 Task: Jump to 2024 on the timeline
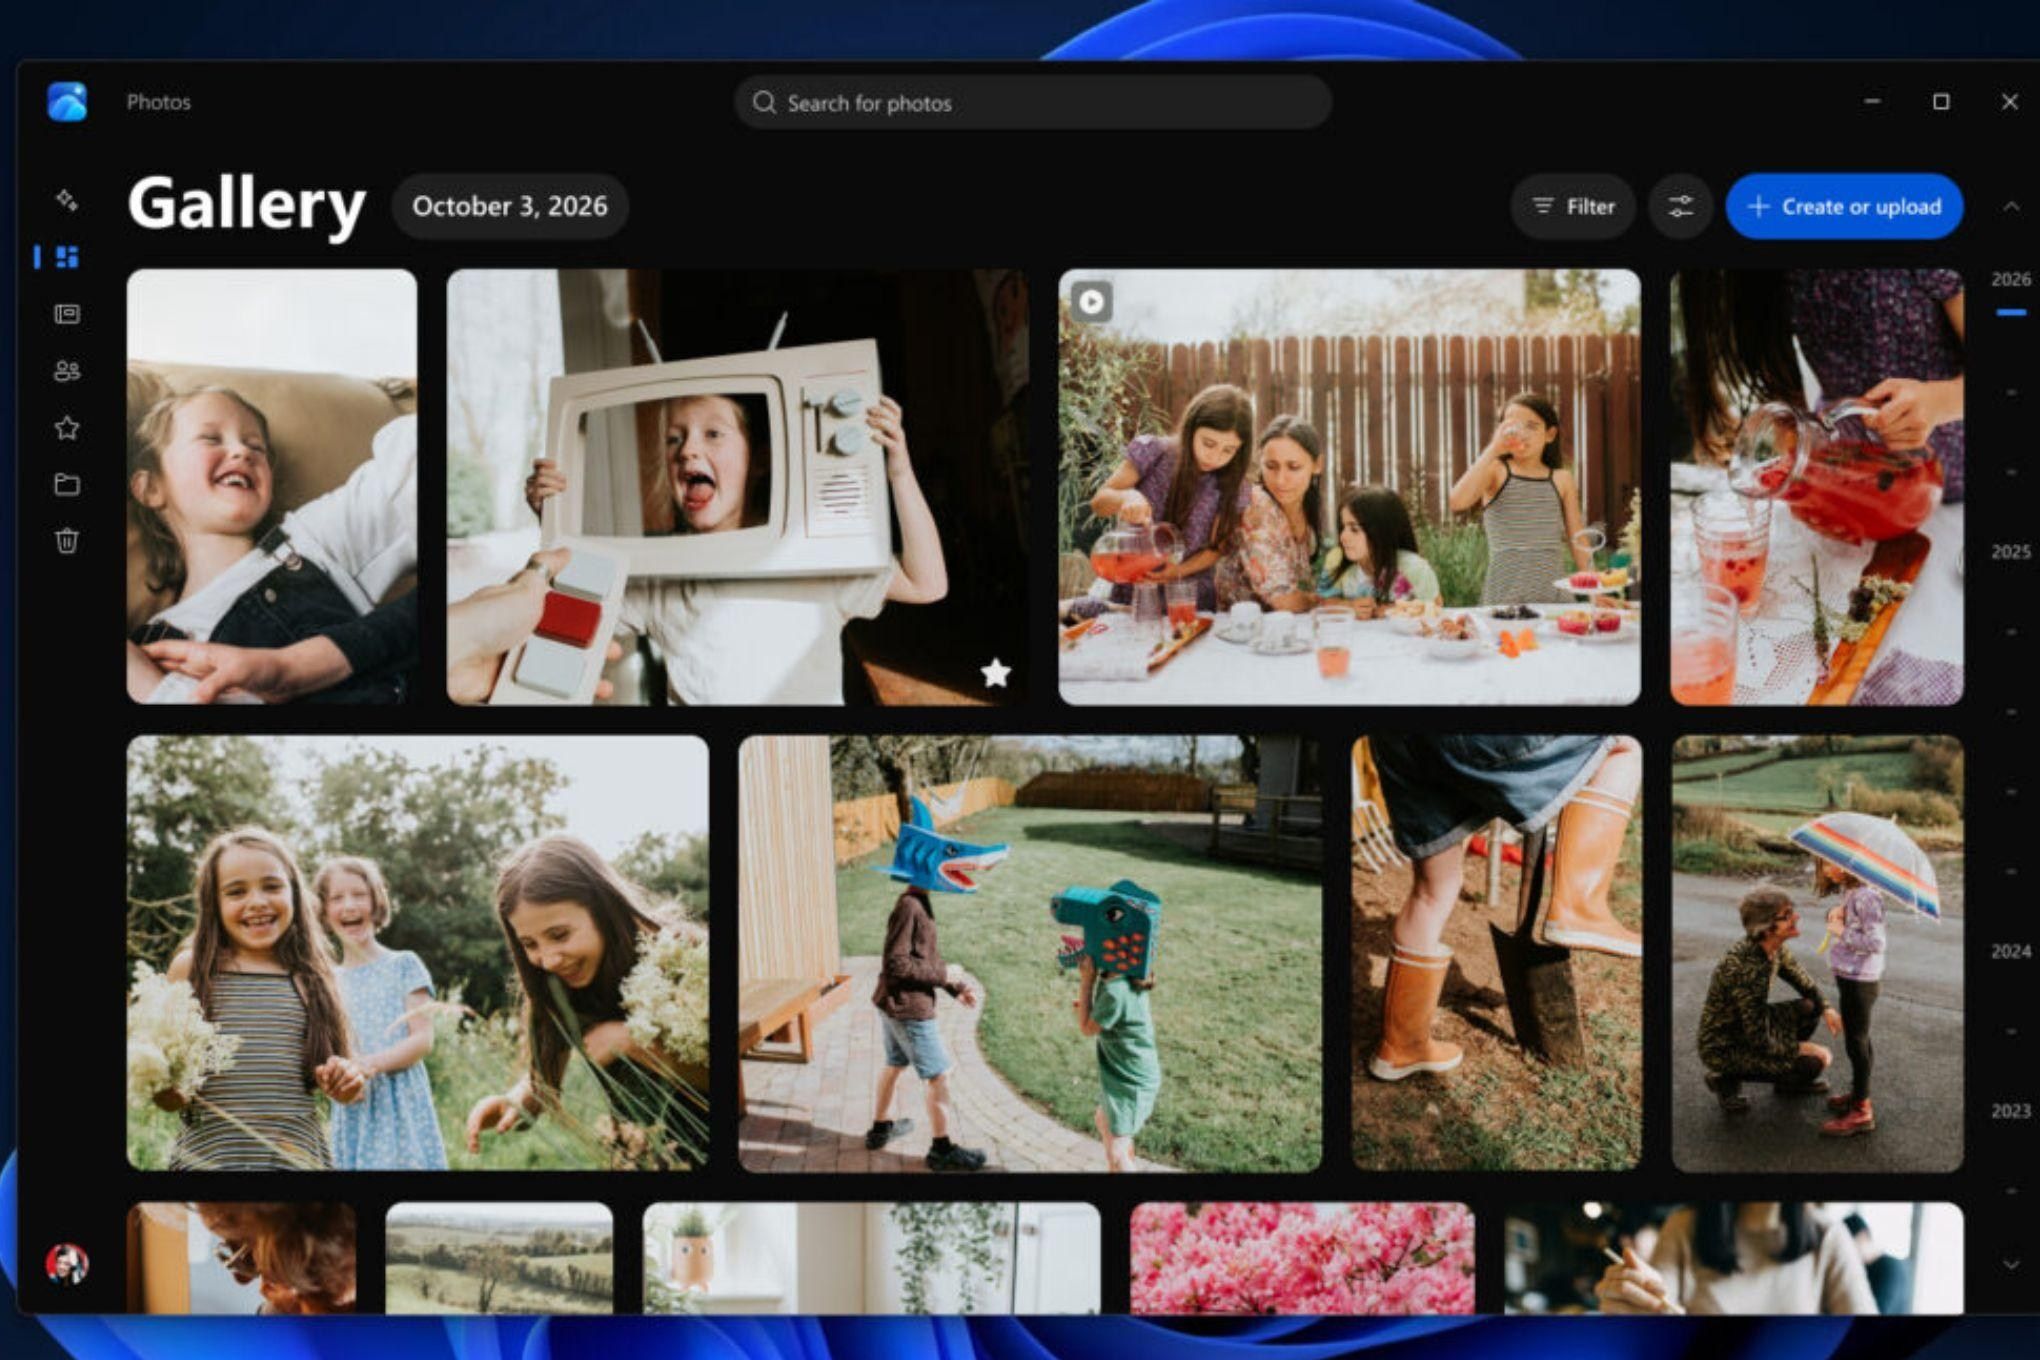tap(2010, 951)
